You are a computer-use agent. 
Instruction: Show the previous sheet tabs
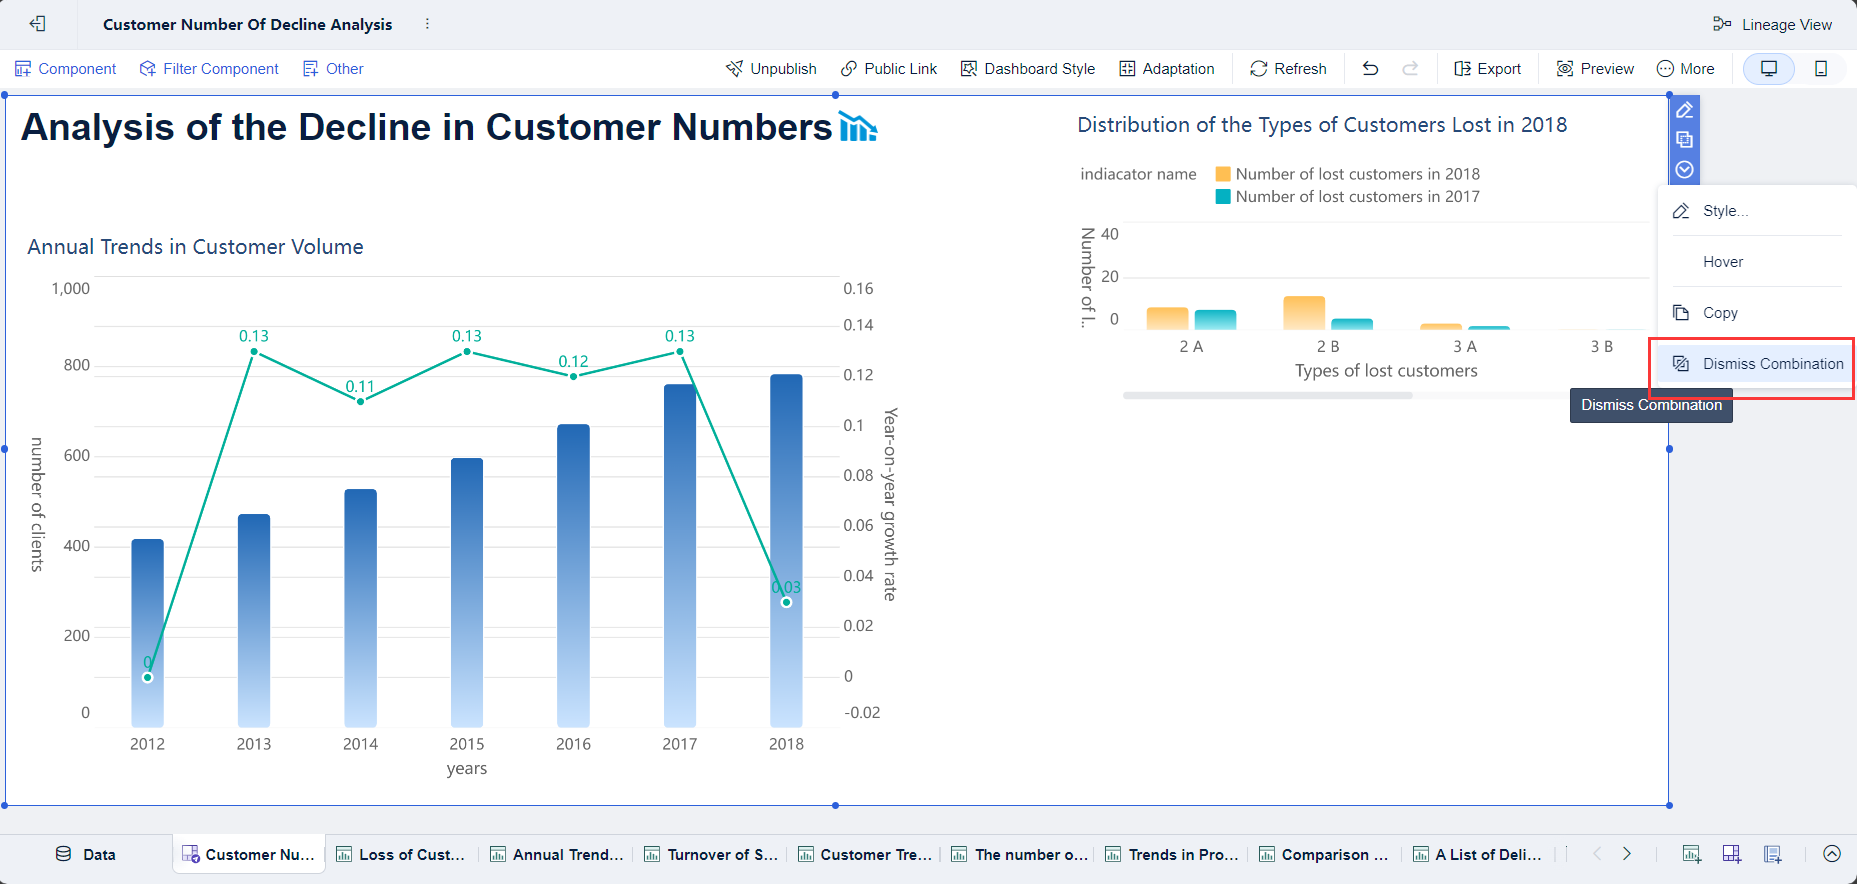point(1597,854)
